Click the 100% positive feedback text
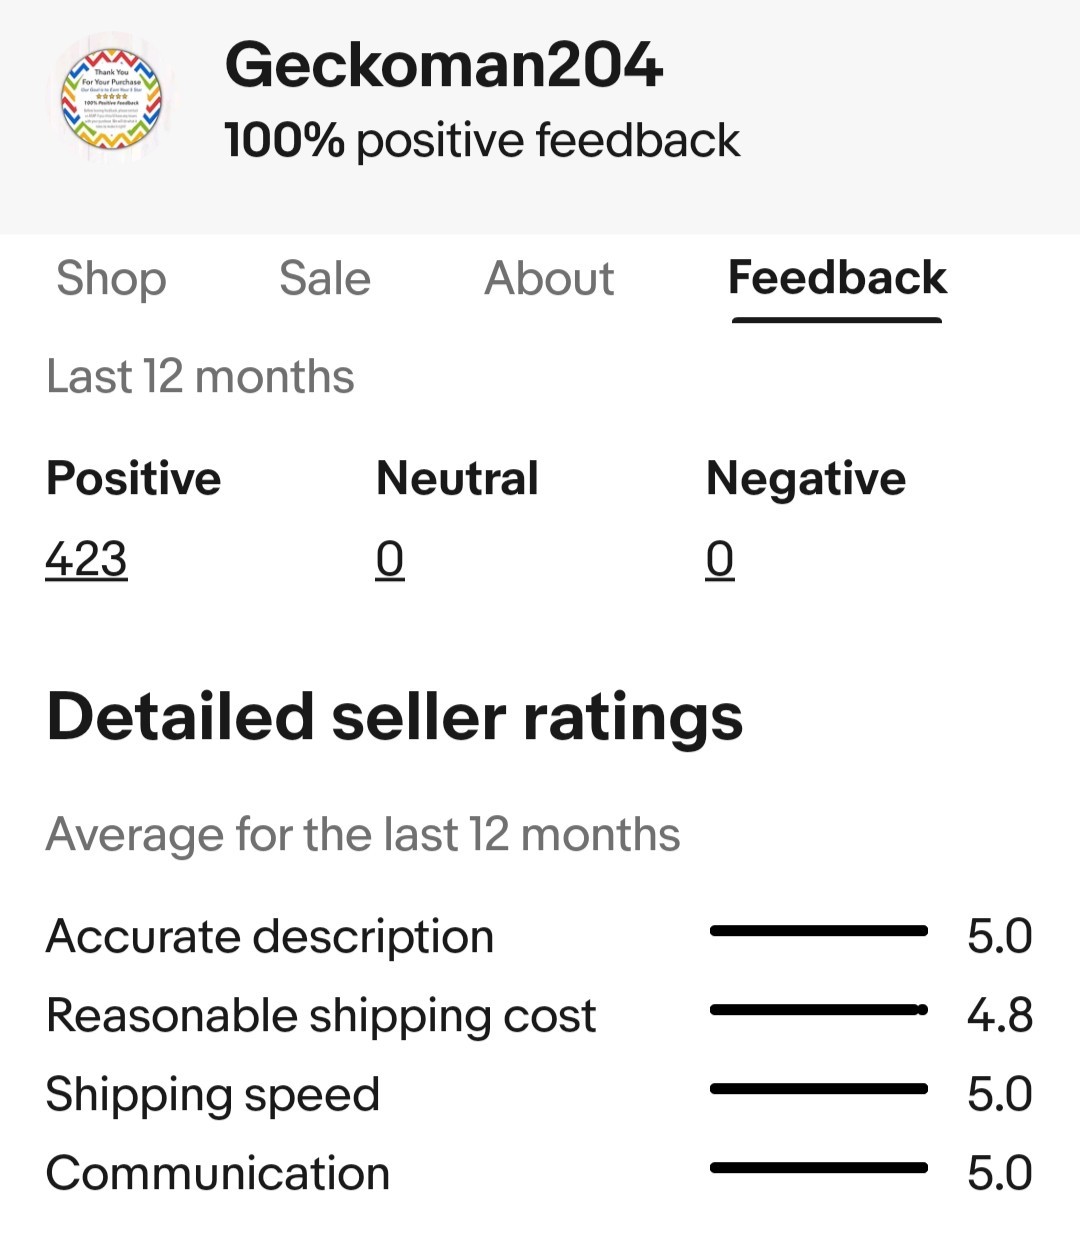1080x1255 pixels. [482, 140]
